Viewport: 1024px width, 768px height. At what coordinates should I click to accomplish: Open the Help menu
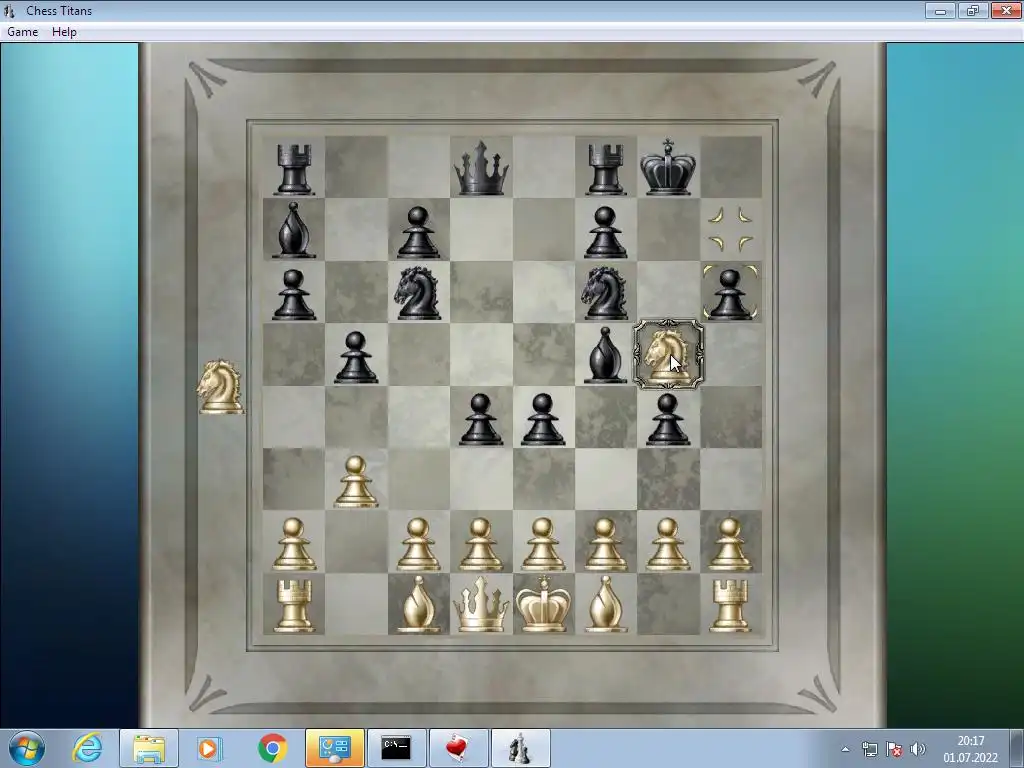pyautogui.click(x=64, y=31)
